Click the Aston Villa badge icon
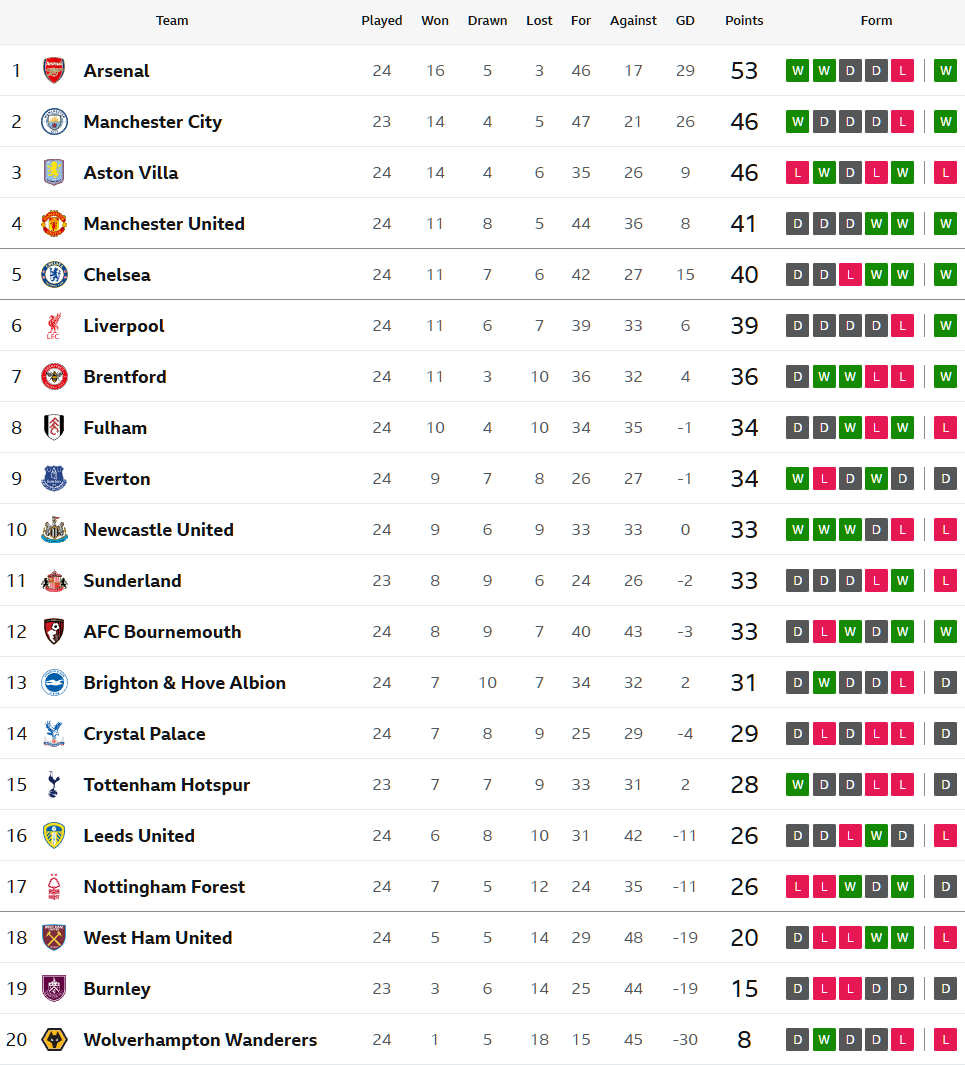This screenshot has width=965, height=1065. pyautogui.click(x=54, y=173)
